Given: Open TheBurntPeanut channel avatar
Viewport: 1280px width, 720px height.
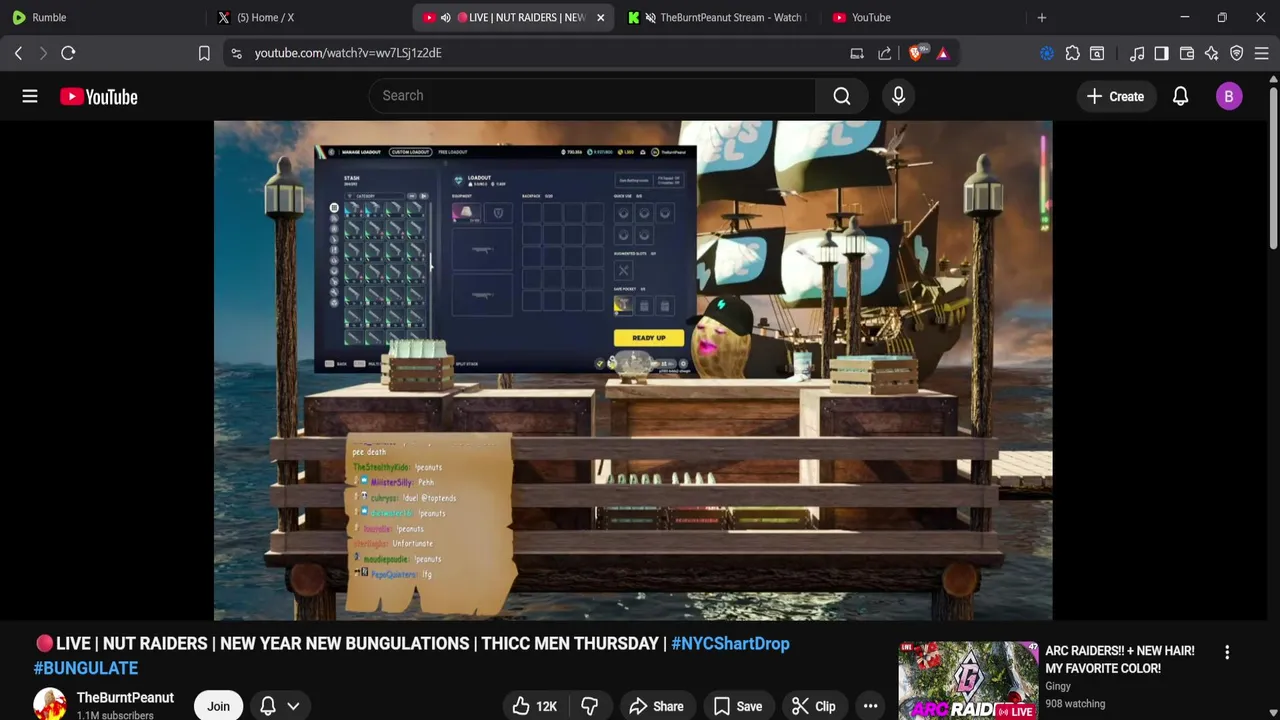Looking at the screenshot, I should (x=49, y=704).
